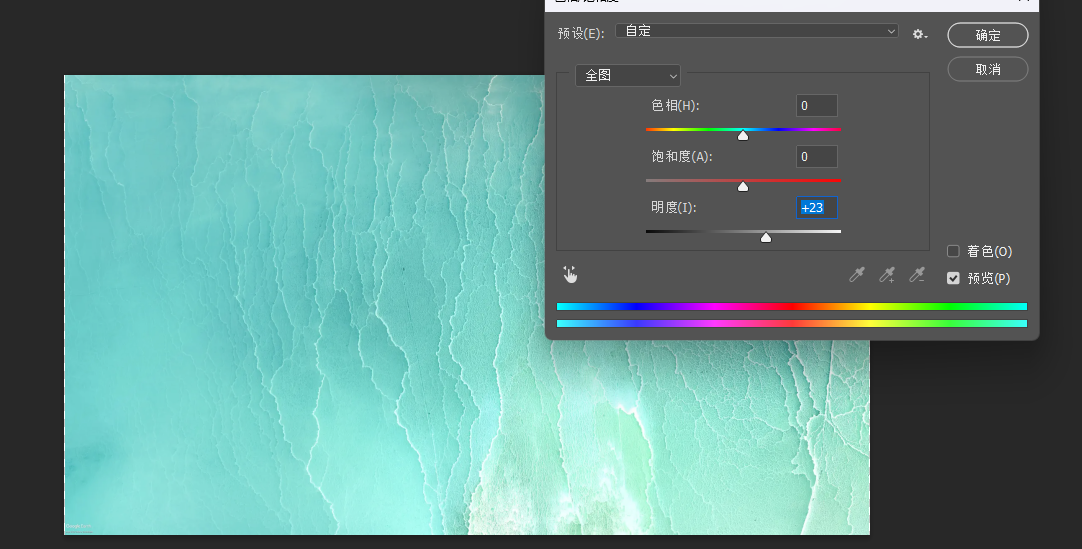Click the 饱和度(A) value field
Viewport: 1082px width, 549px height.
[x=817, y=157]
